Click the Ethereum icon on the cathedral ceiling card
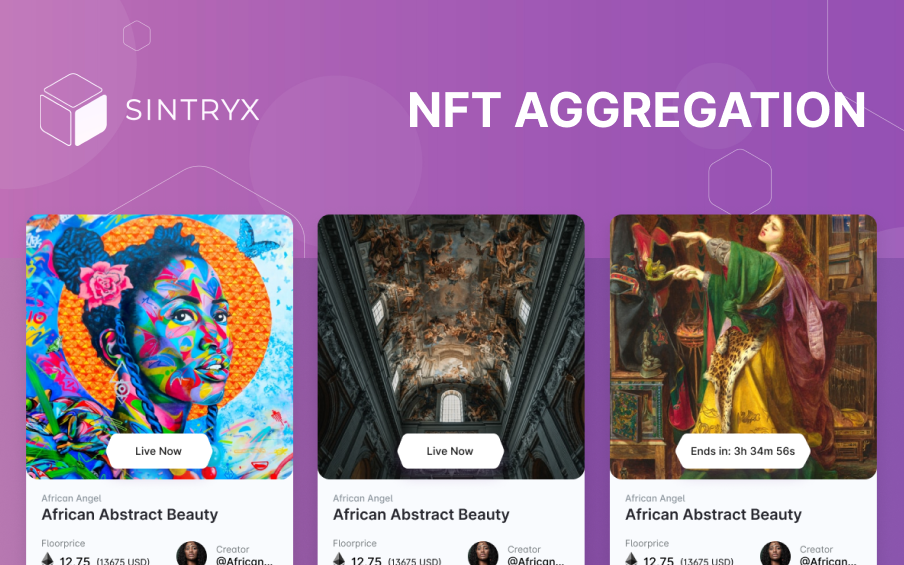This screenshot has height=565, width=904. click(339, 559)
